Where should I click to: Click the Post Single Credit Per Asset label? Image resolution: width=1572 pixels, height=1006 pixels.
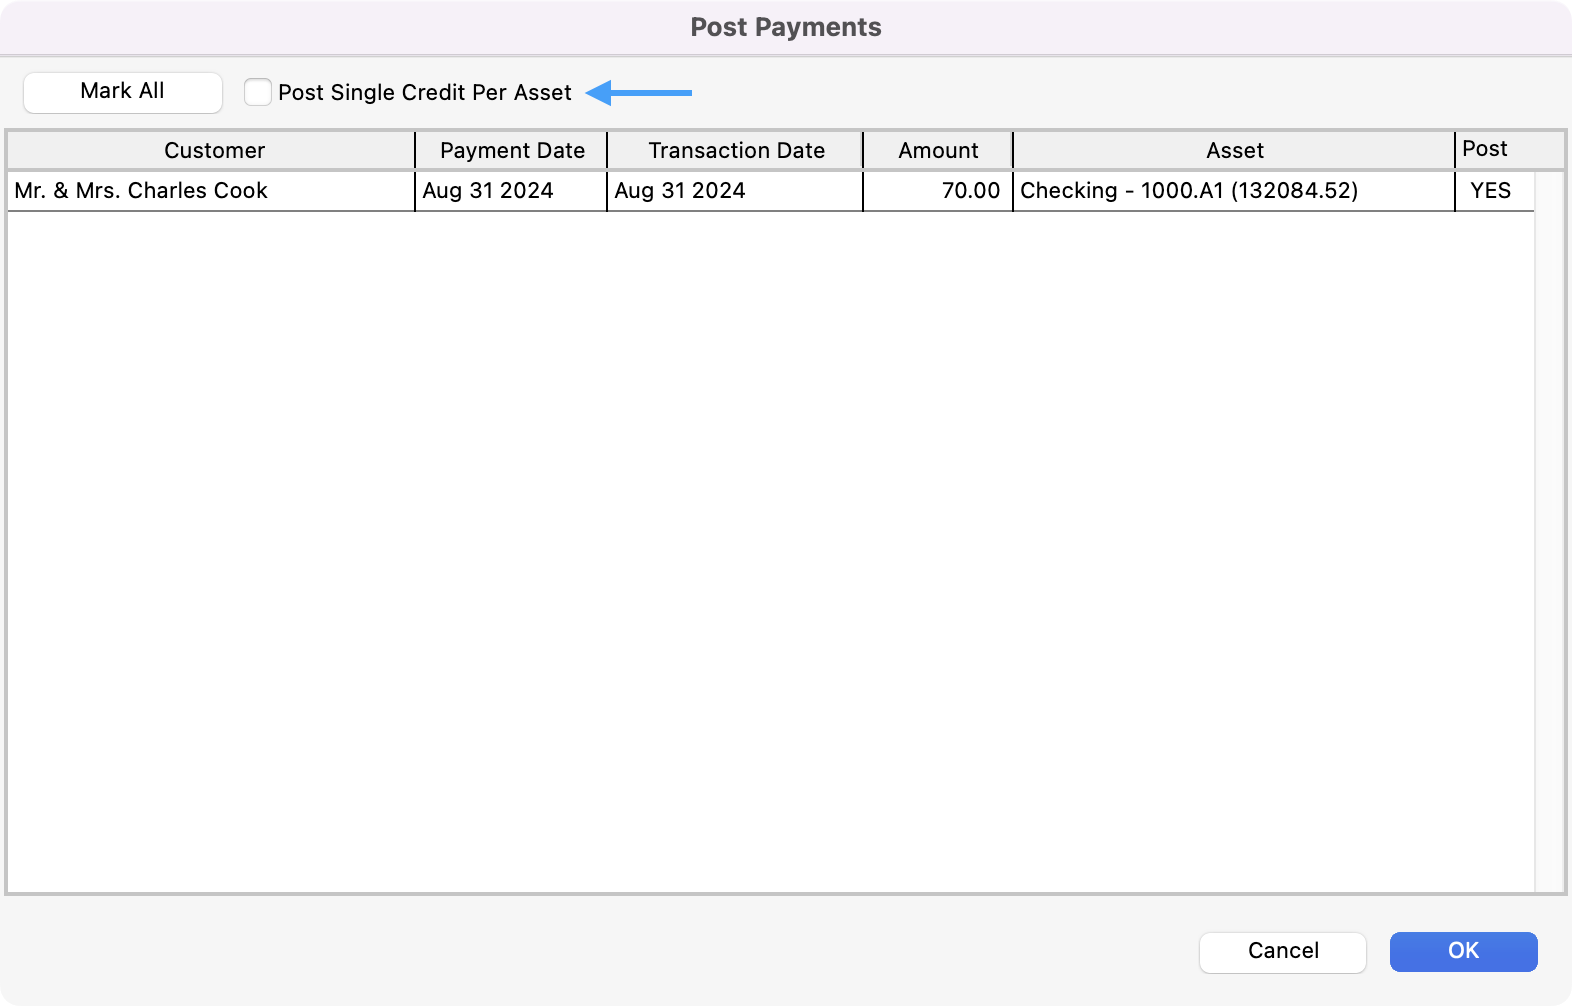point(424,93)
